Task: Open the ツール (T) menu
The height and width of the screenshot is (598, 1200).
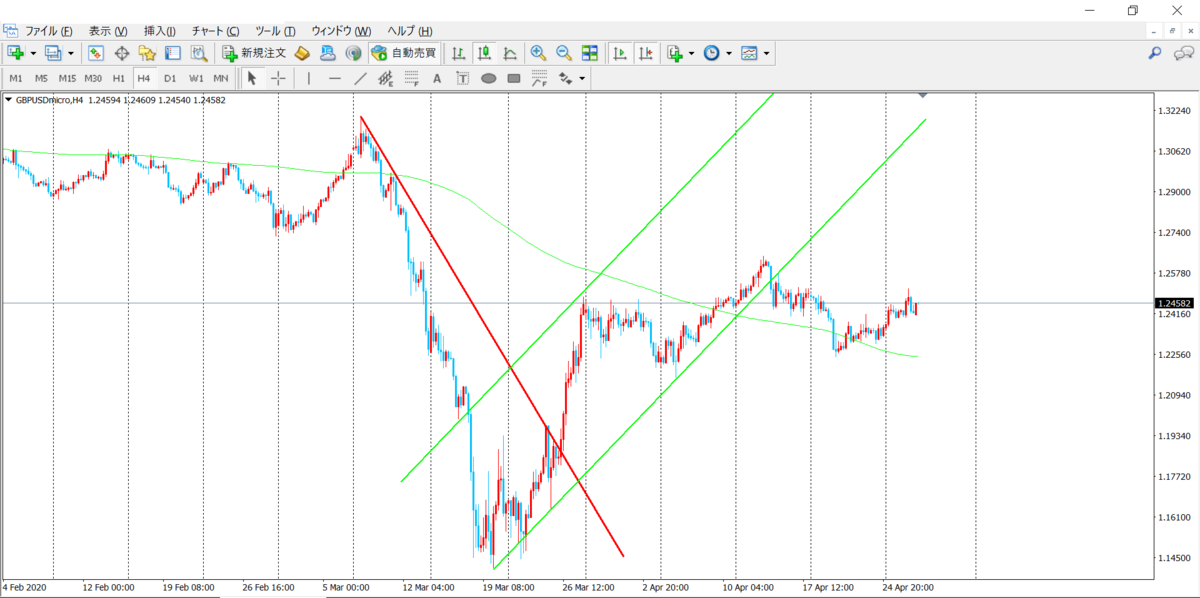Action: pyautogui.click(x=275, y=31)
